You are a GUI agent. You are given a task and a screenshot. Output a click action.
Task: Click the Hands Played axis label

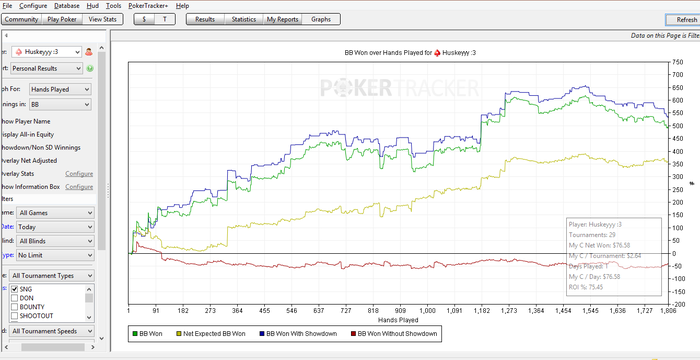(x=398, y=320)
